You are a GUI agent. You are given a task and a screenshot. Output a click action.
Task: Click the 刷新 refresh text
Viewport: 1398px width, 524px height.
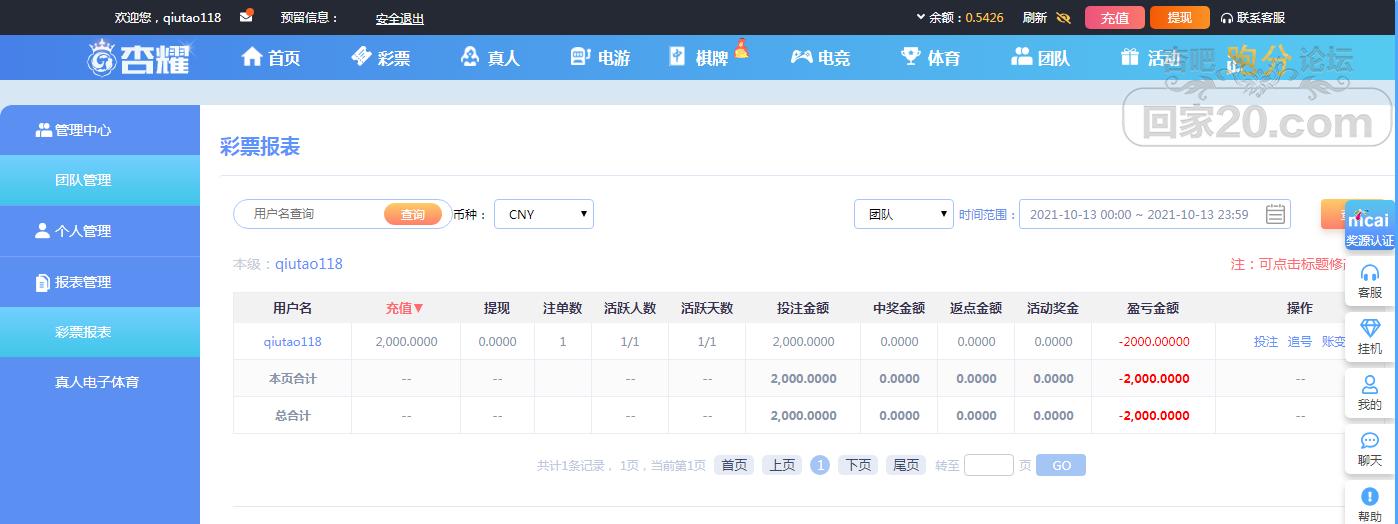[1035, 18]
